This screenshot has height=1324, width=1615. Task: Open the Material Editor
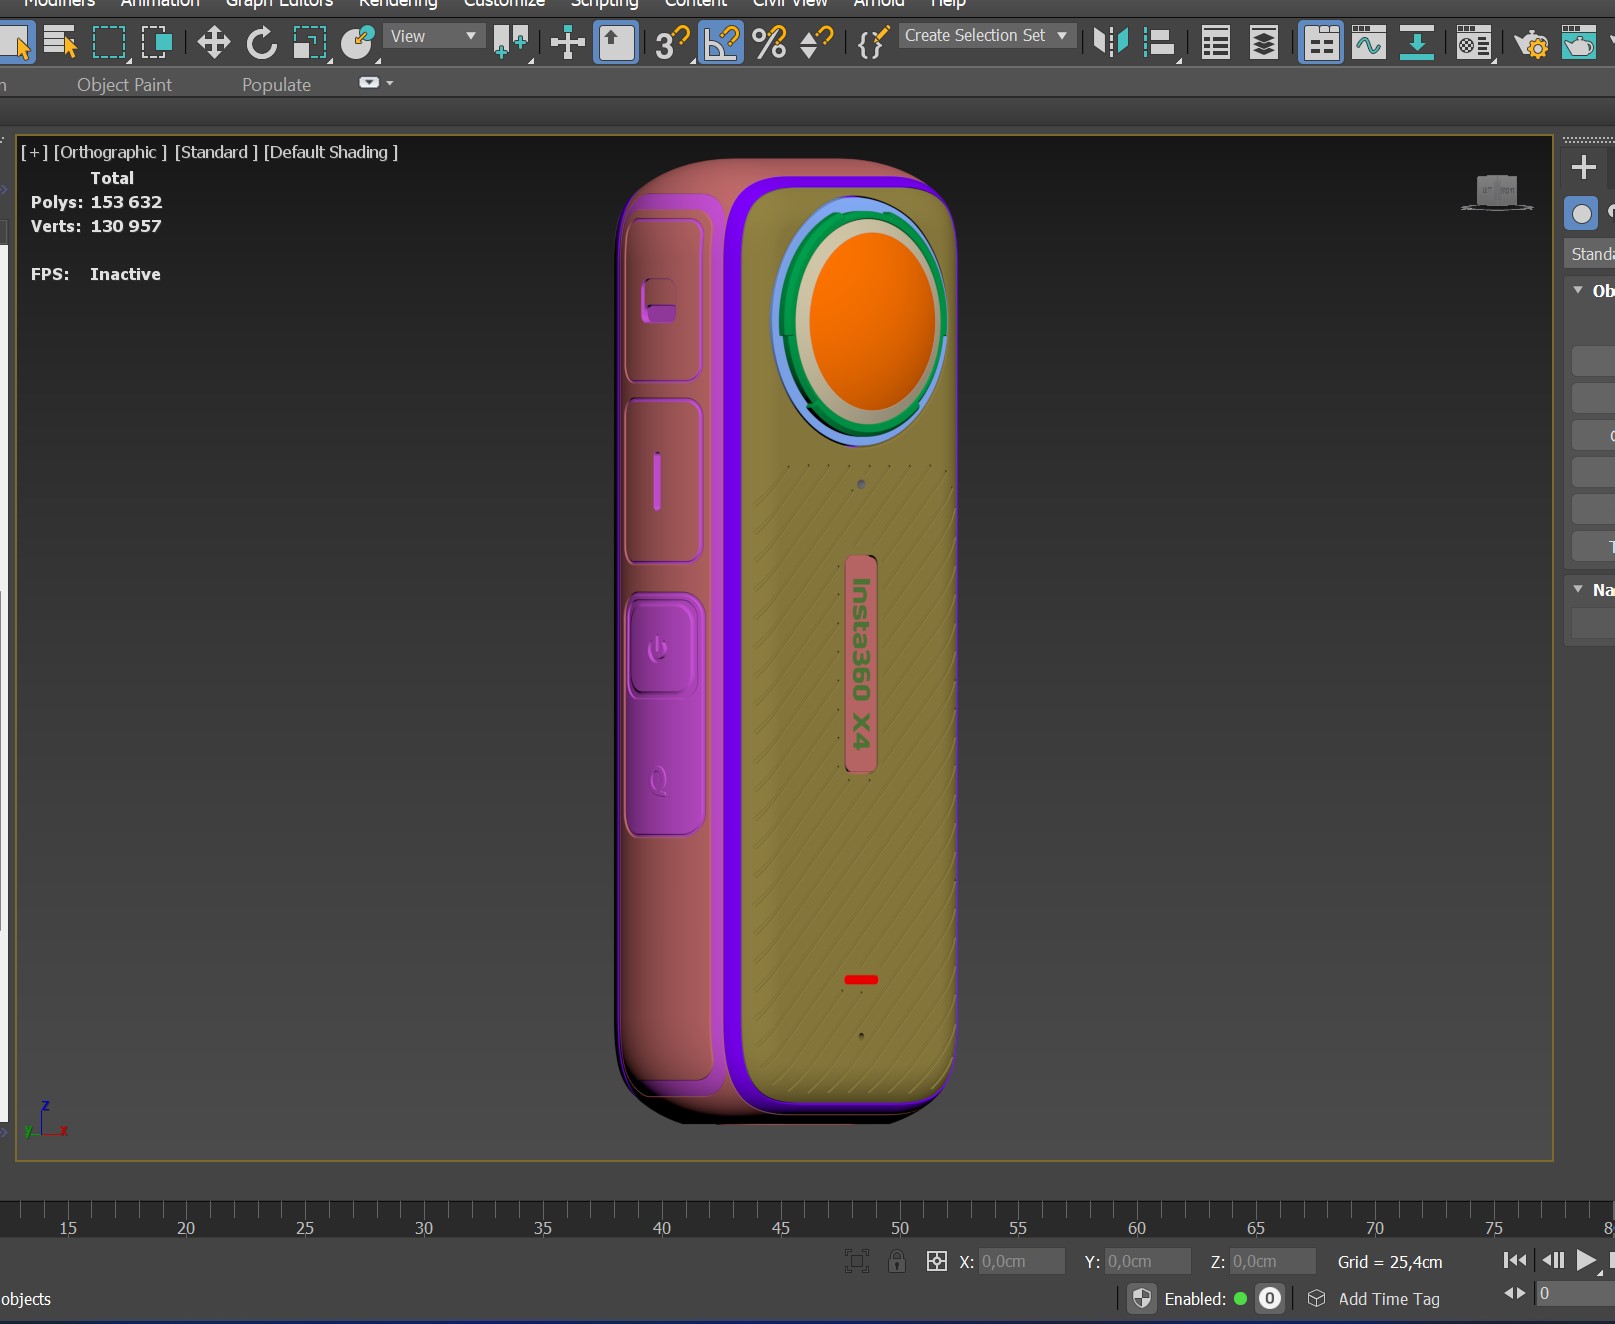point(1473,43)
